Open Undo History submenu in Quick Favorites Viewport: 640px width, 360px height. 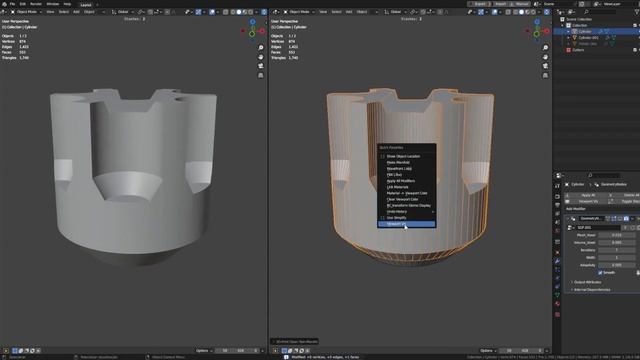407,211
